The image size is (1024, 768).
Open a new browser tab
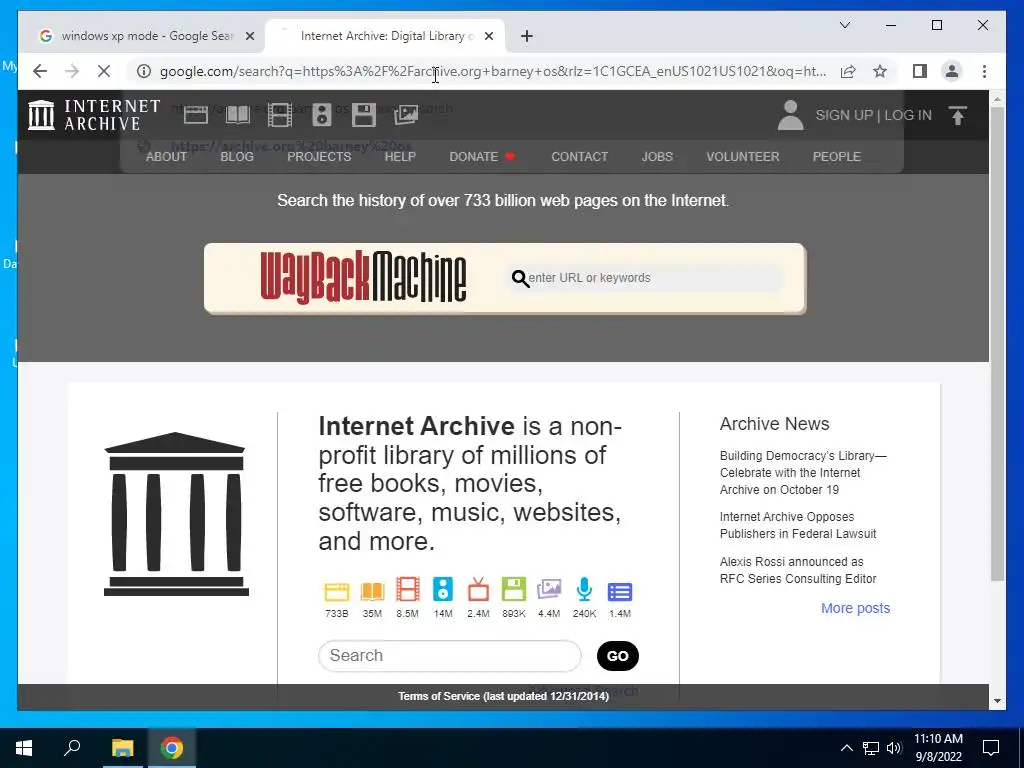point(527,37)
